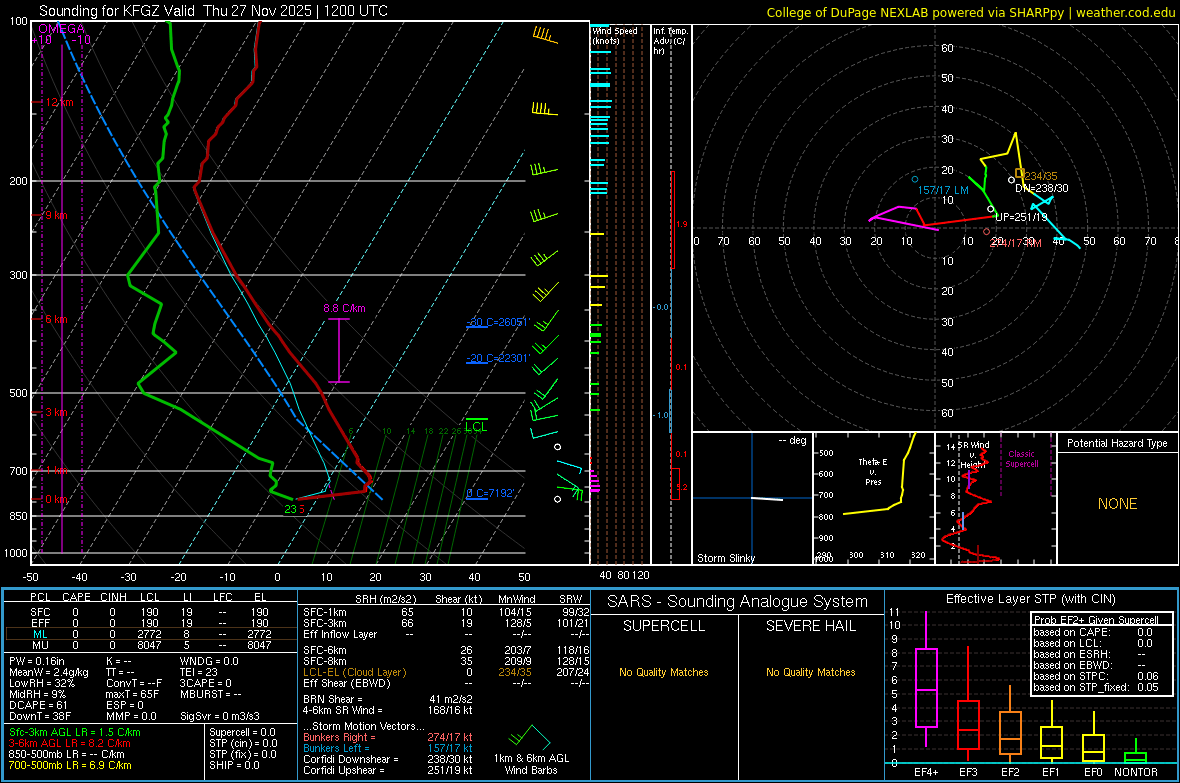Open the weather.cod.edu credit text
The image size is (1180, 783).
tap(1125, 12)
